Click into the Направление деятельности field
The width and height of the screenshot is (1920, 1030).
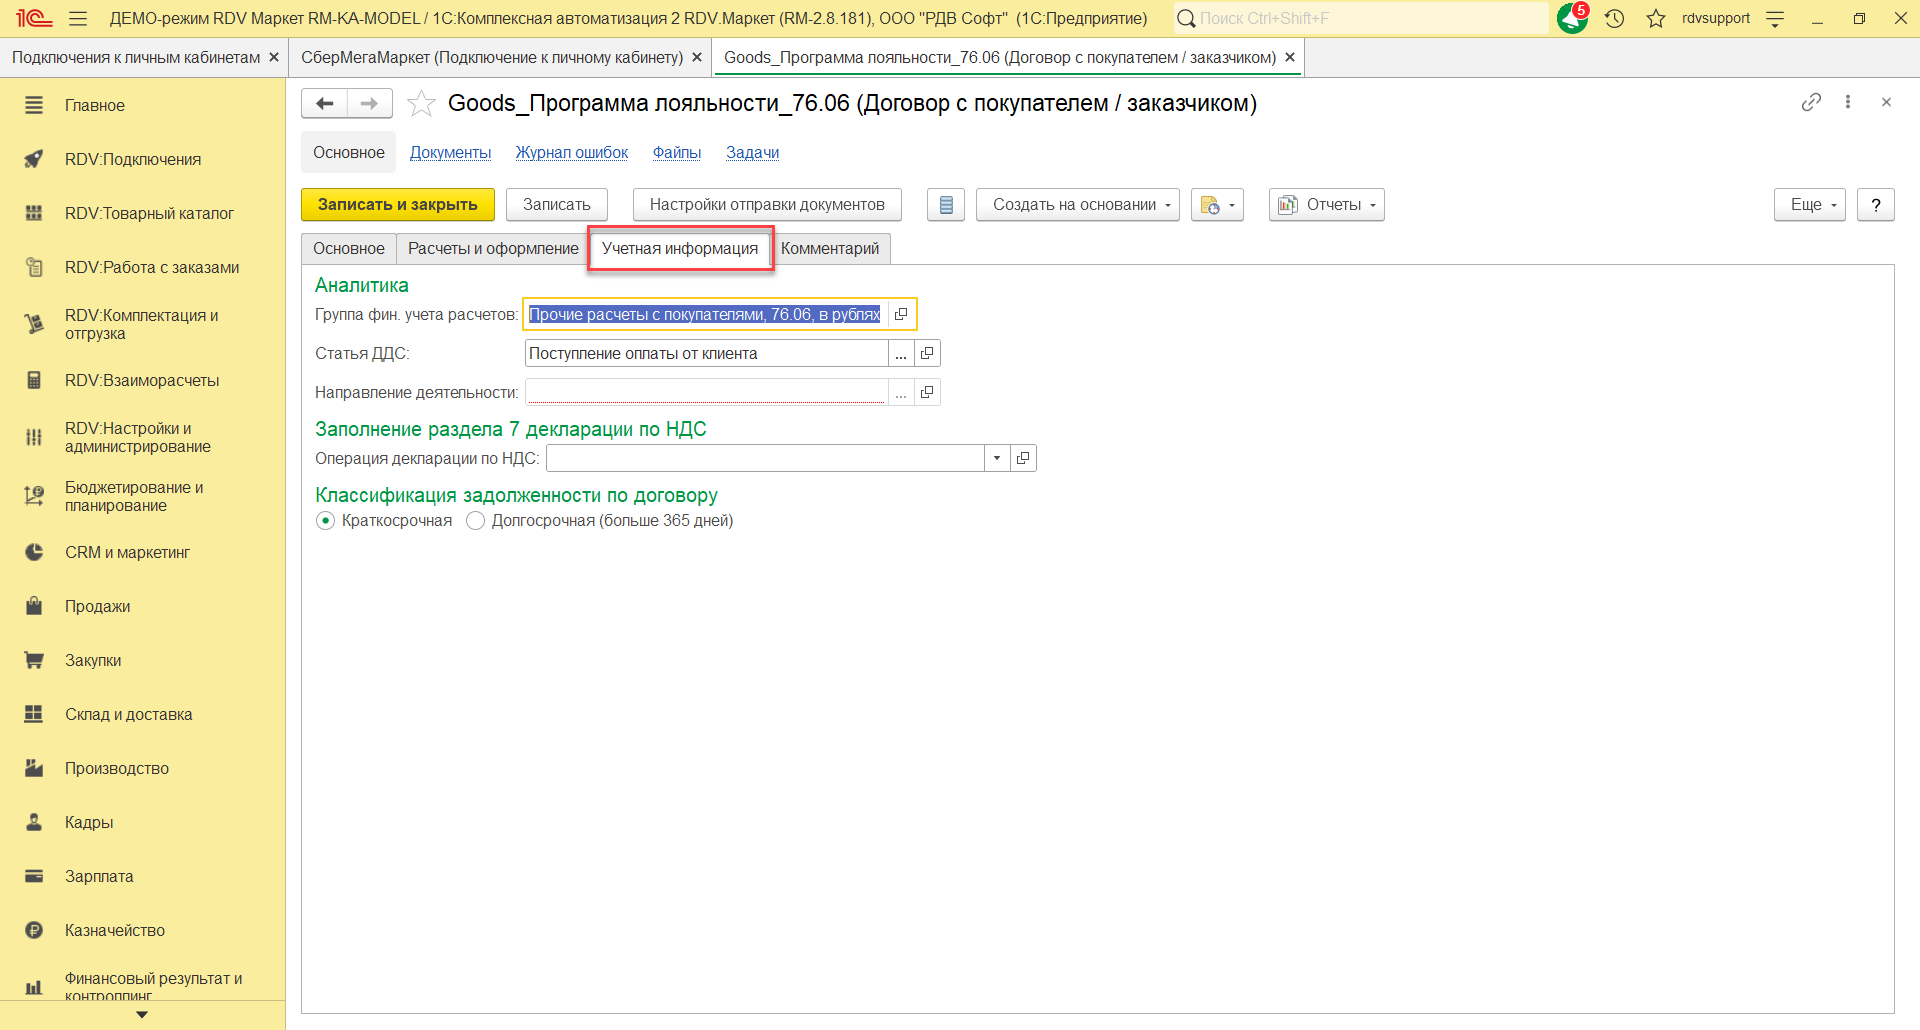[x=706, y=393]
